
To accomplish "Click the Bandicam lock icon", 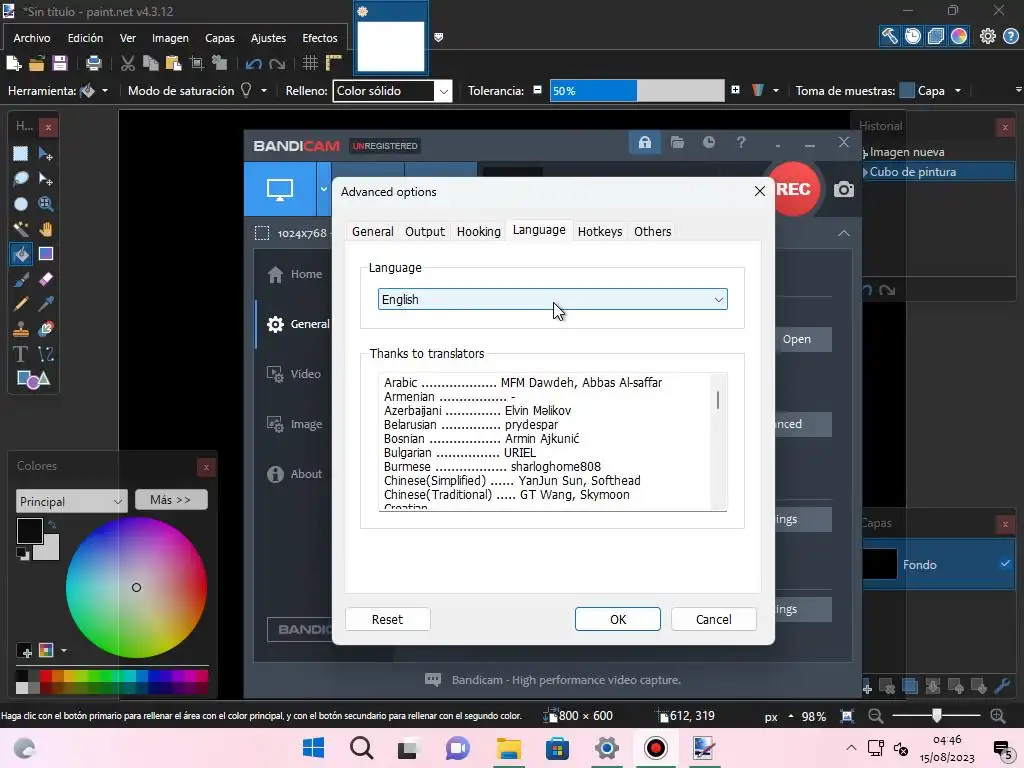I will coord(645,142).
